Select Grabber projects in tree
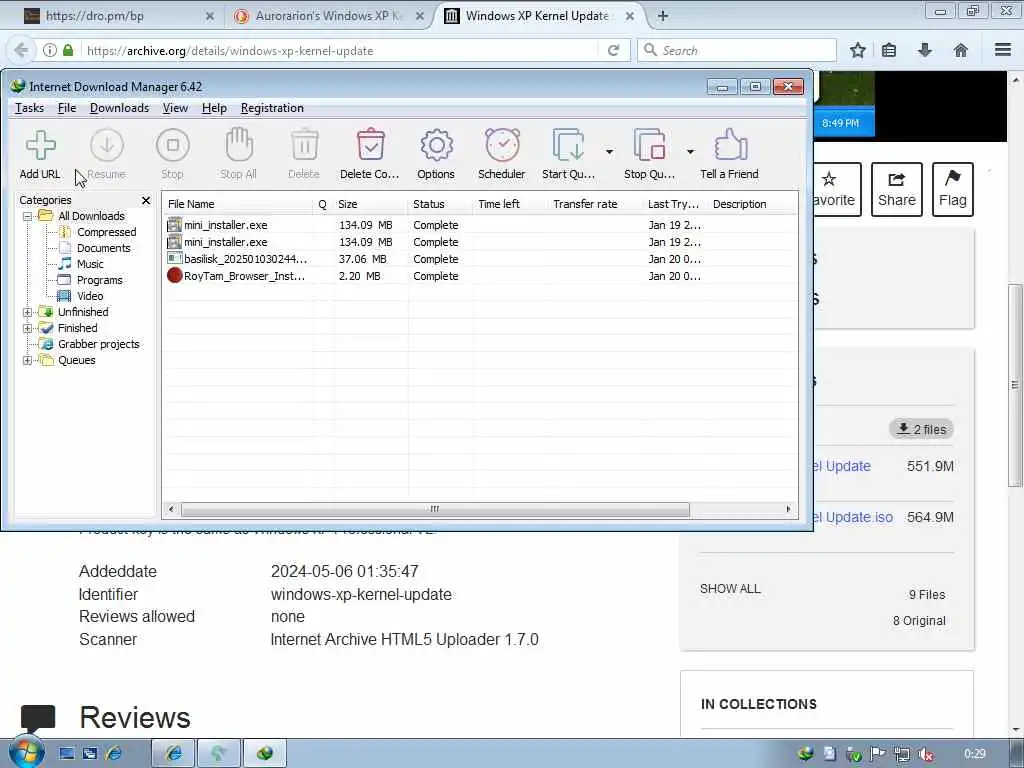The height and width of the screenshot is (768, 1024). [x=99, y=344]
